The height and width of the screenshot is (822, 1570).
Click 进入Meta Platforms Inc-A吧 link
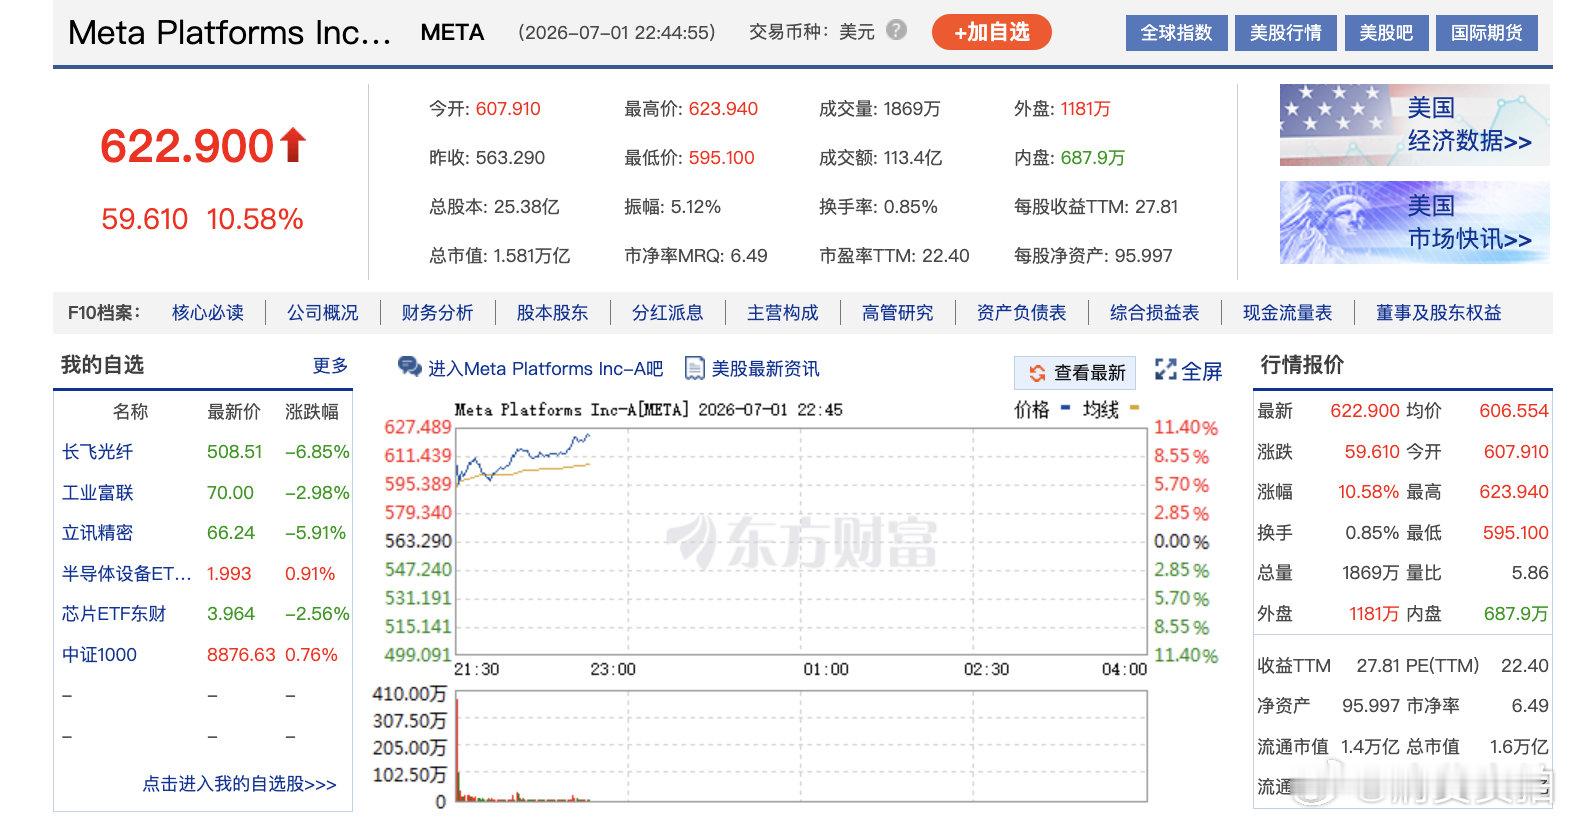(x=545, y=369)
